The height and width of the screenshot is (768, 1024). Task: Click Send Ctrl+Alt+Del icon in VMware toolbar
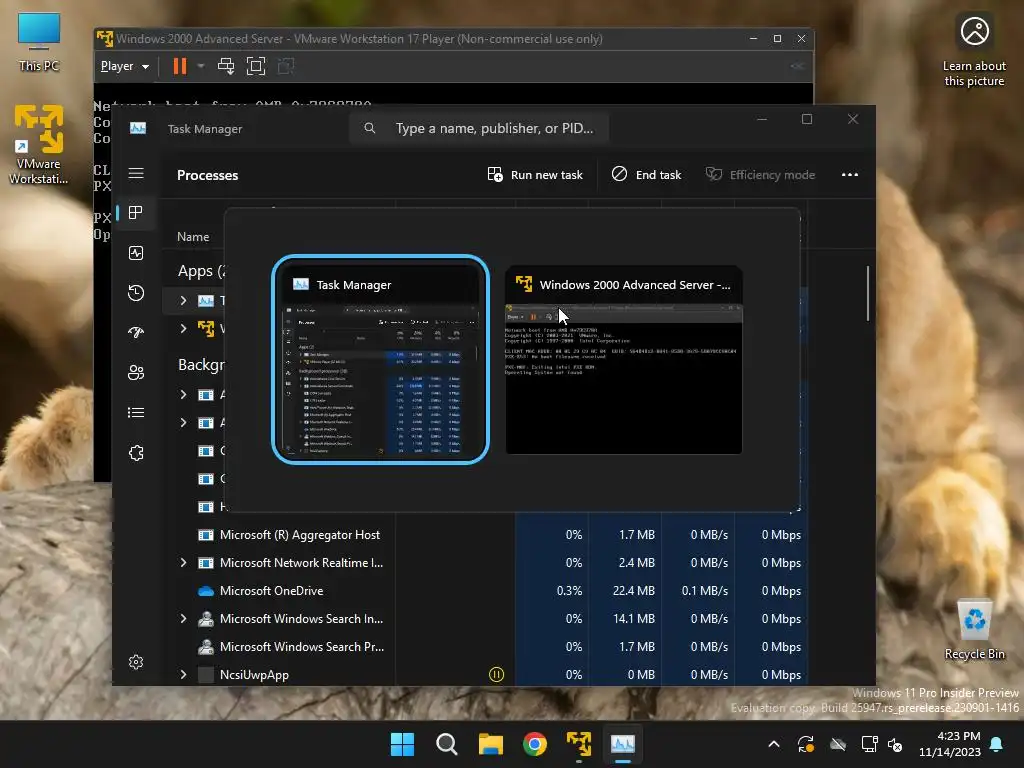click(x=226, y=66)
